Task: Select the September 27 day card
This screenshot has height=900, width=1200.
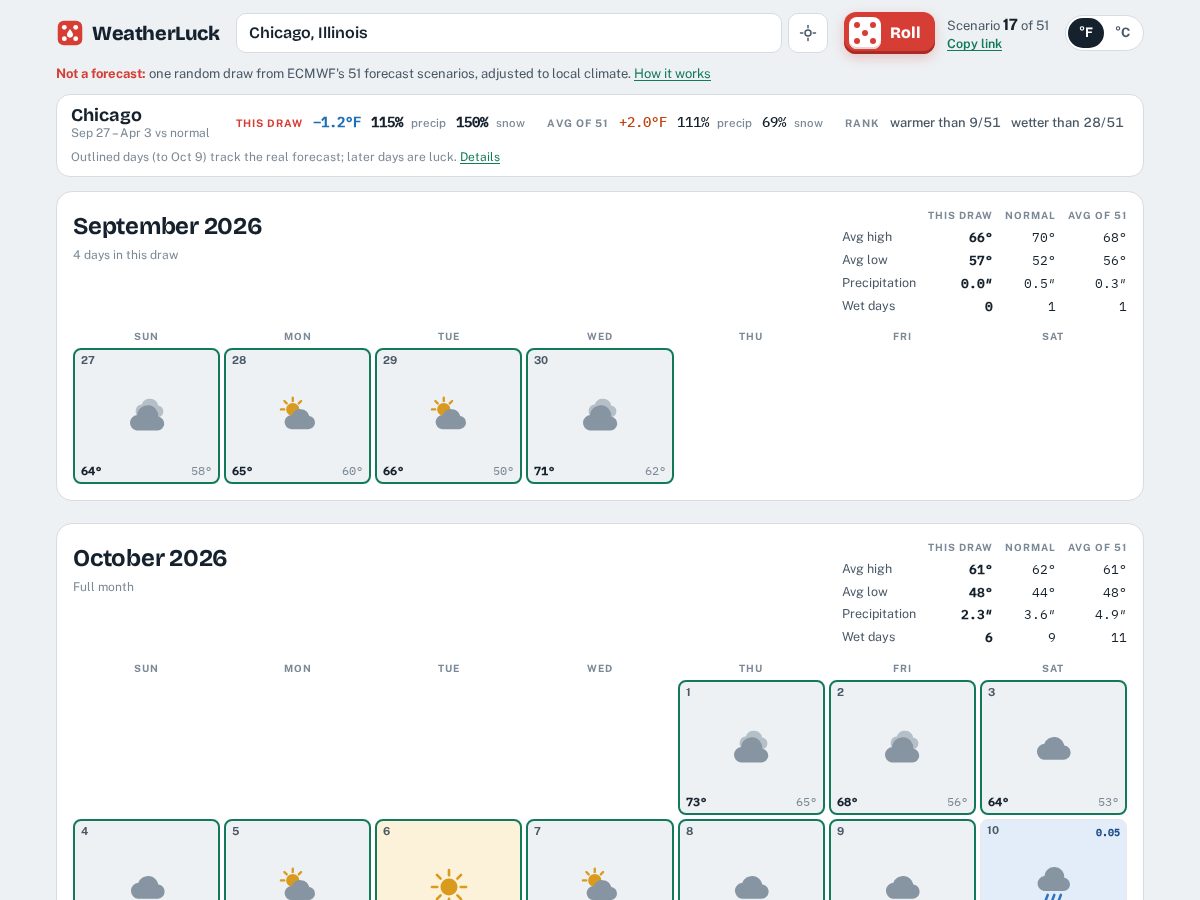Action: click(147, 416)
